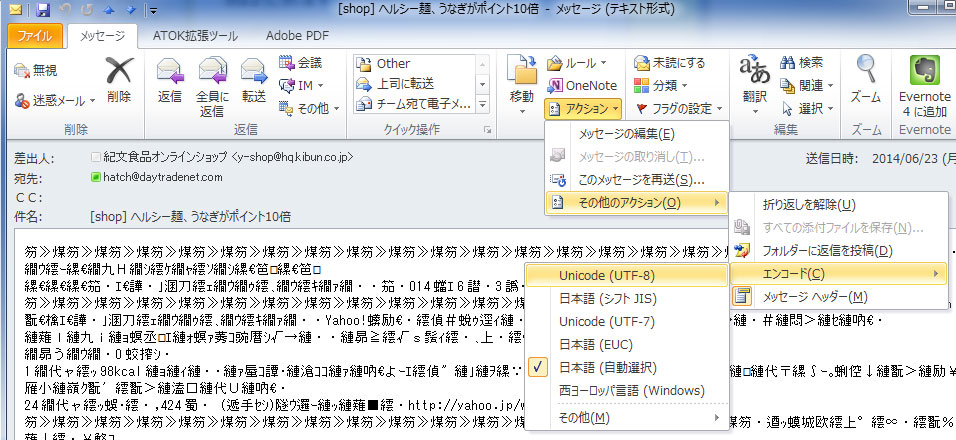The width and height of the screenshot is (956, 440).
Task: Click 未読にする (Mark Unread) icon
Action: pos(642,63)
